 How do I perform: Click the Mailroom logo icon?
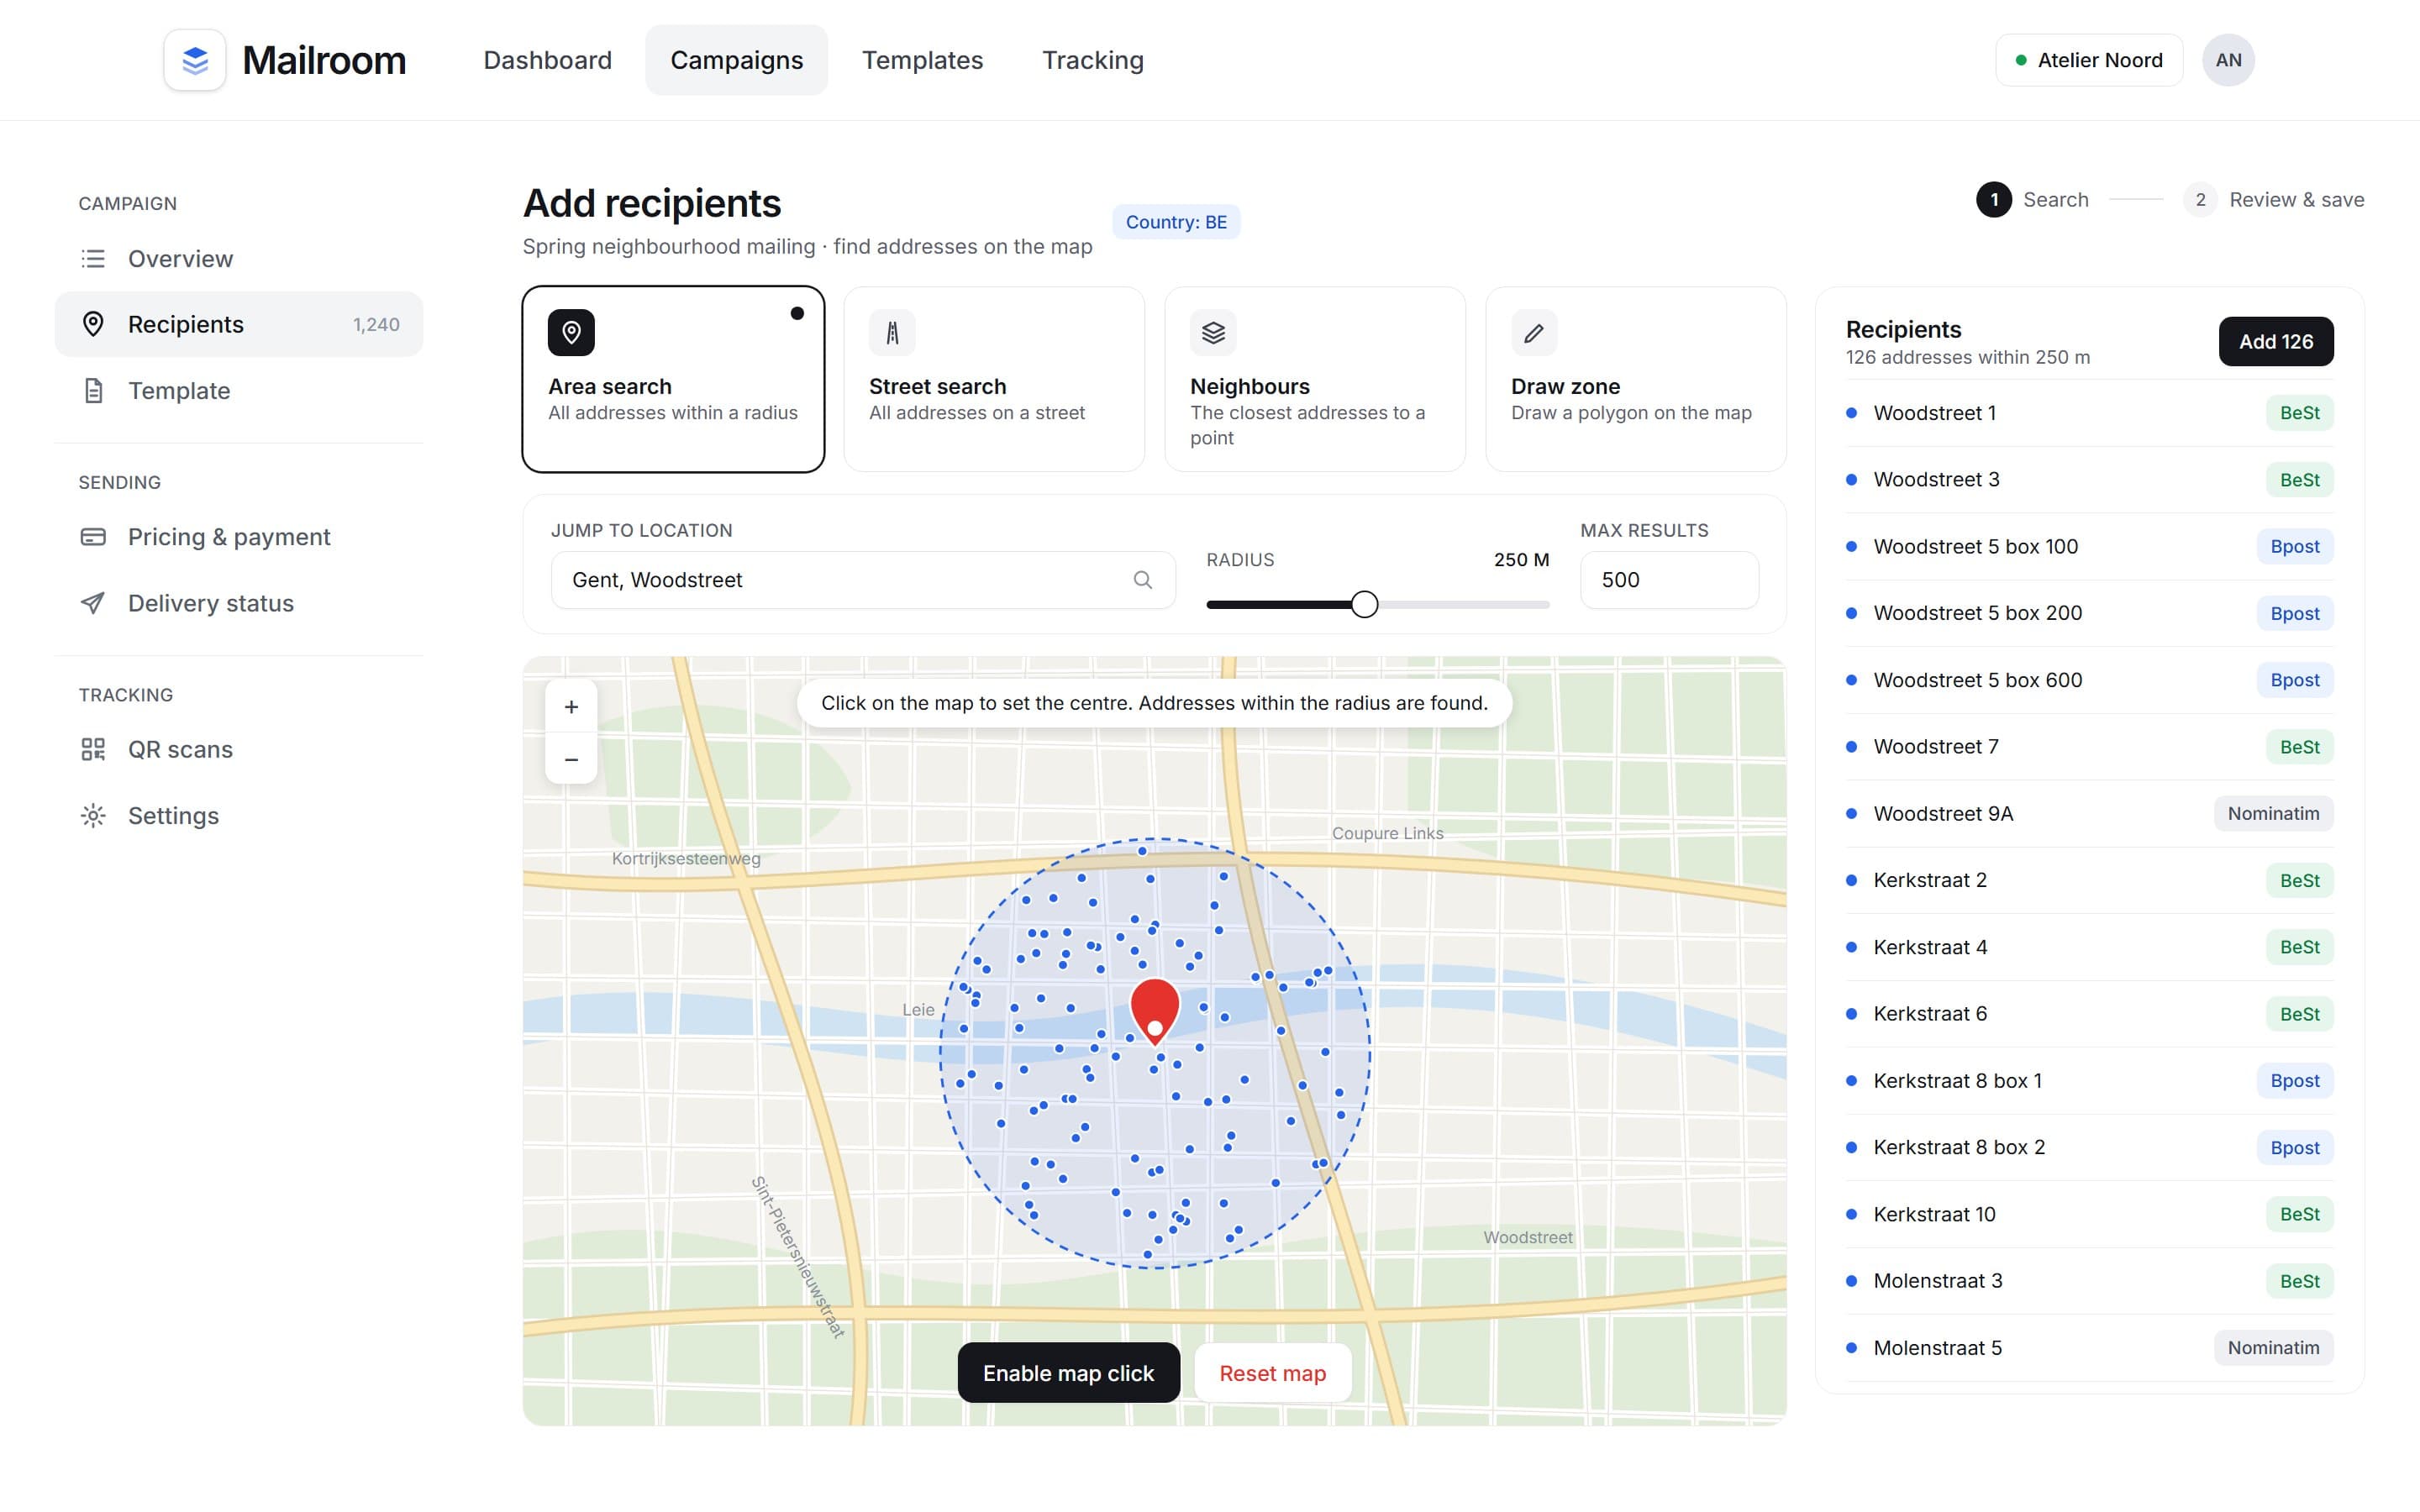coord(195,60)
